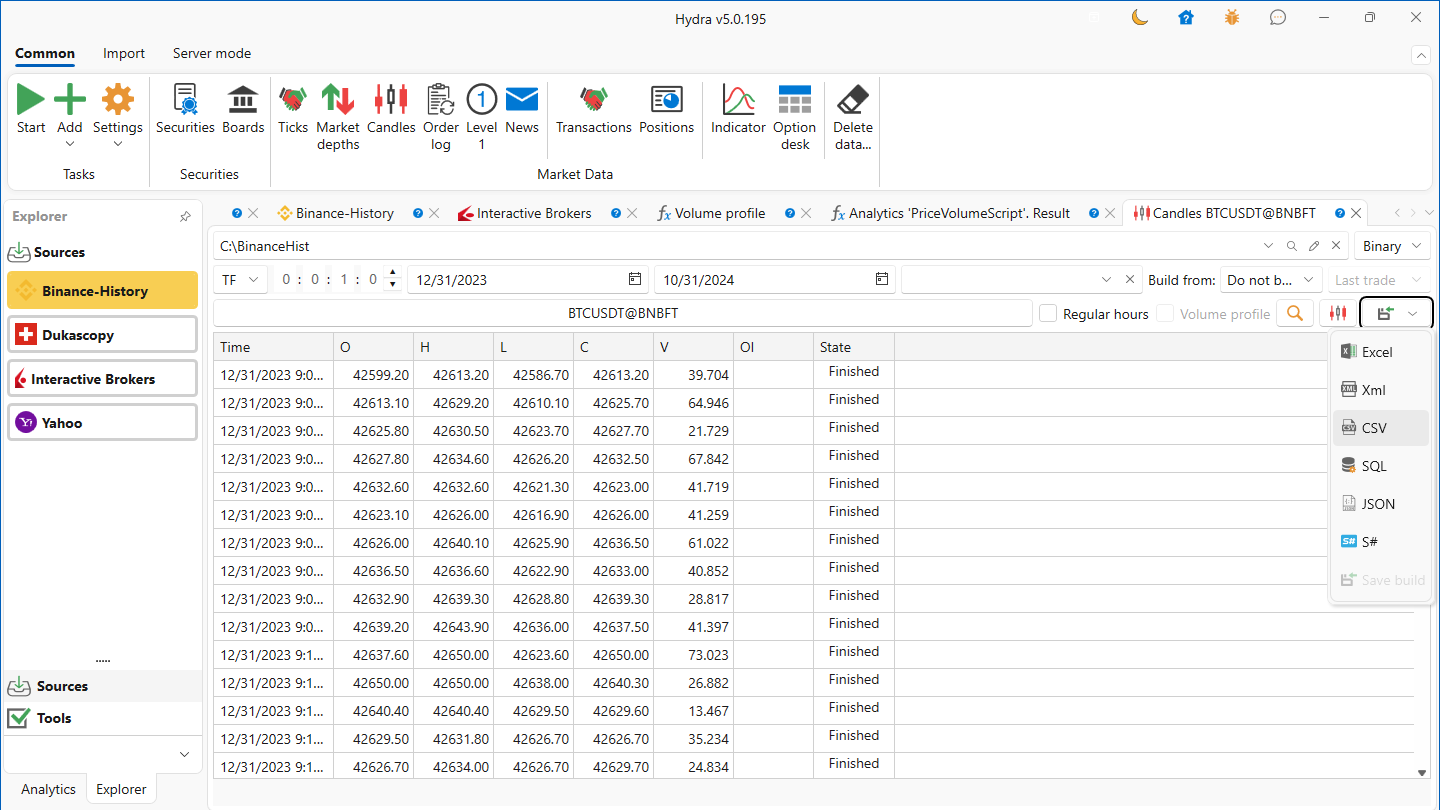
Task: Choose CSV from the export menu
Action: point(1374,428)
